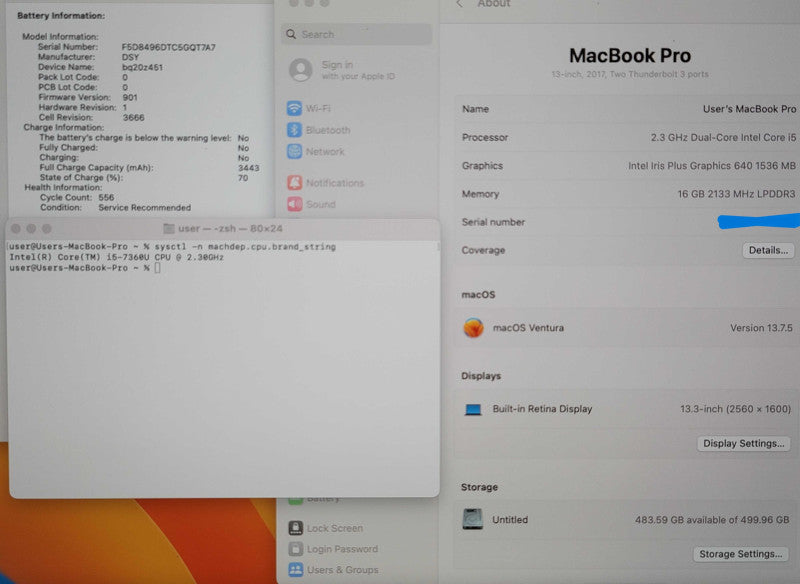The height and width of the screenshot is (584, 800).
Task: Go back using the About back chevron
Action: point(460,4)
